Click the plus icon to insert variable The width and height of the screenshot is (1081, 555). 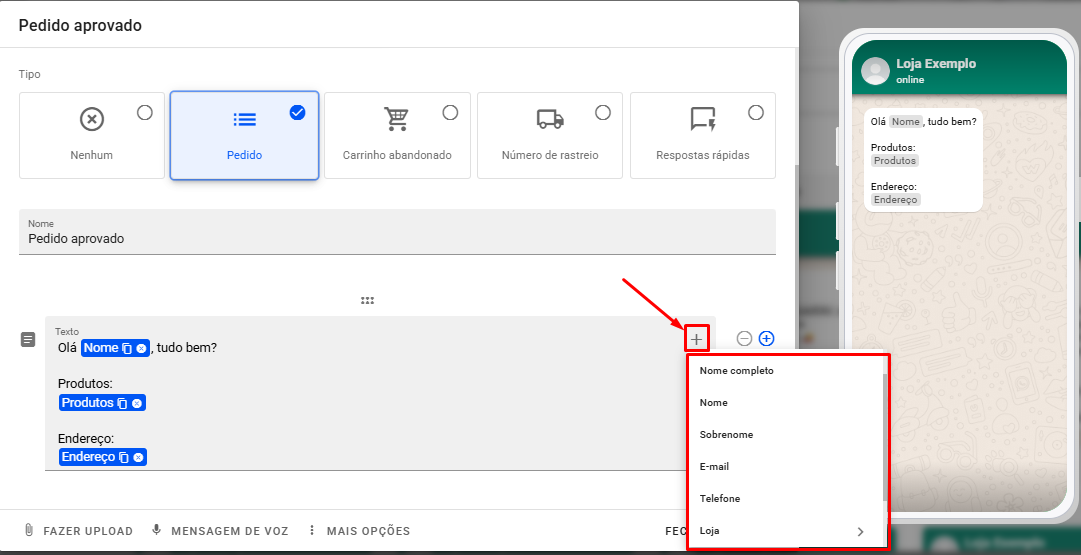pyautogui.click(x=696, y=339)
